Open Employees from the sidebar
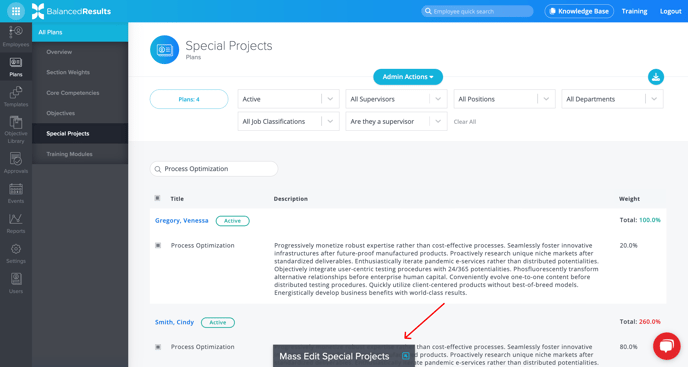Image resolution: width=688 pixels, height=367 pixels. 16,36
